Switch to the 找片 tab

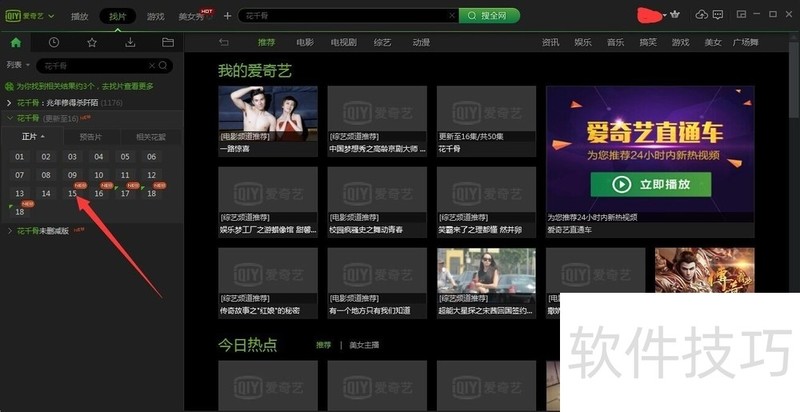117,16
